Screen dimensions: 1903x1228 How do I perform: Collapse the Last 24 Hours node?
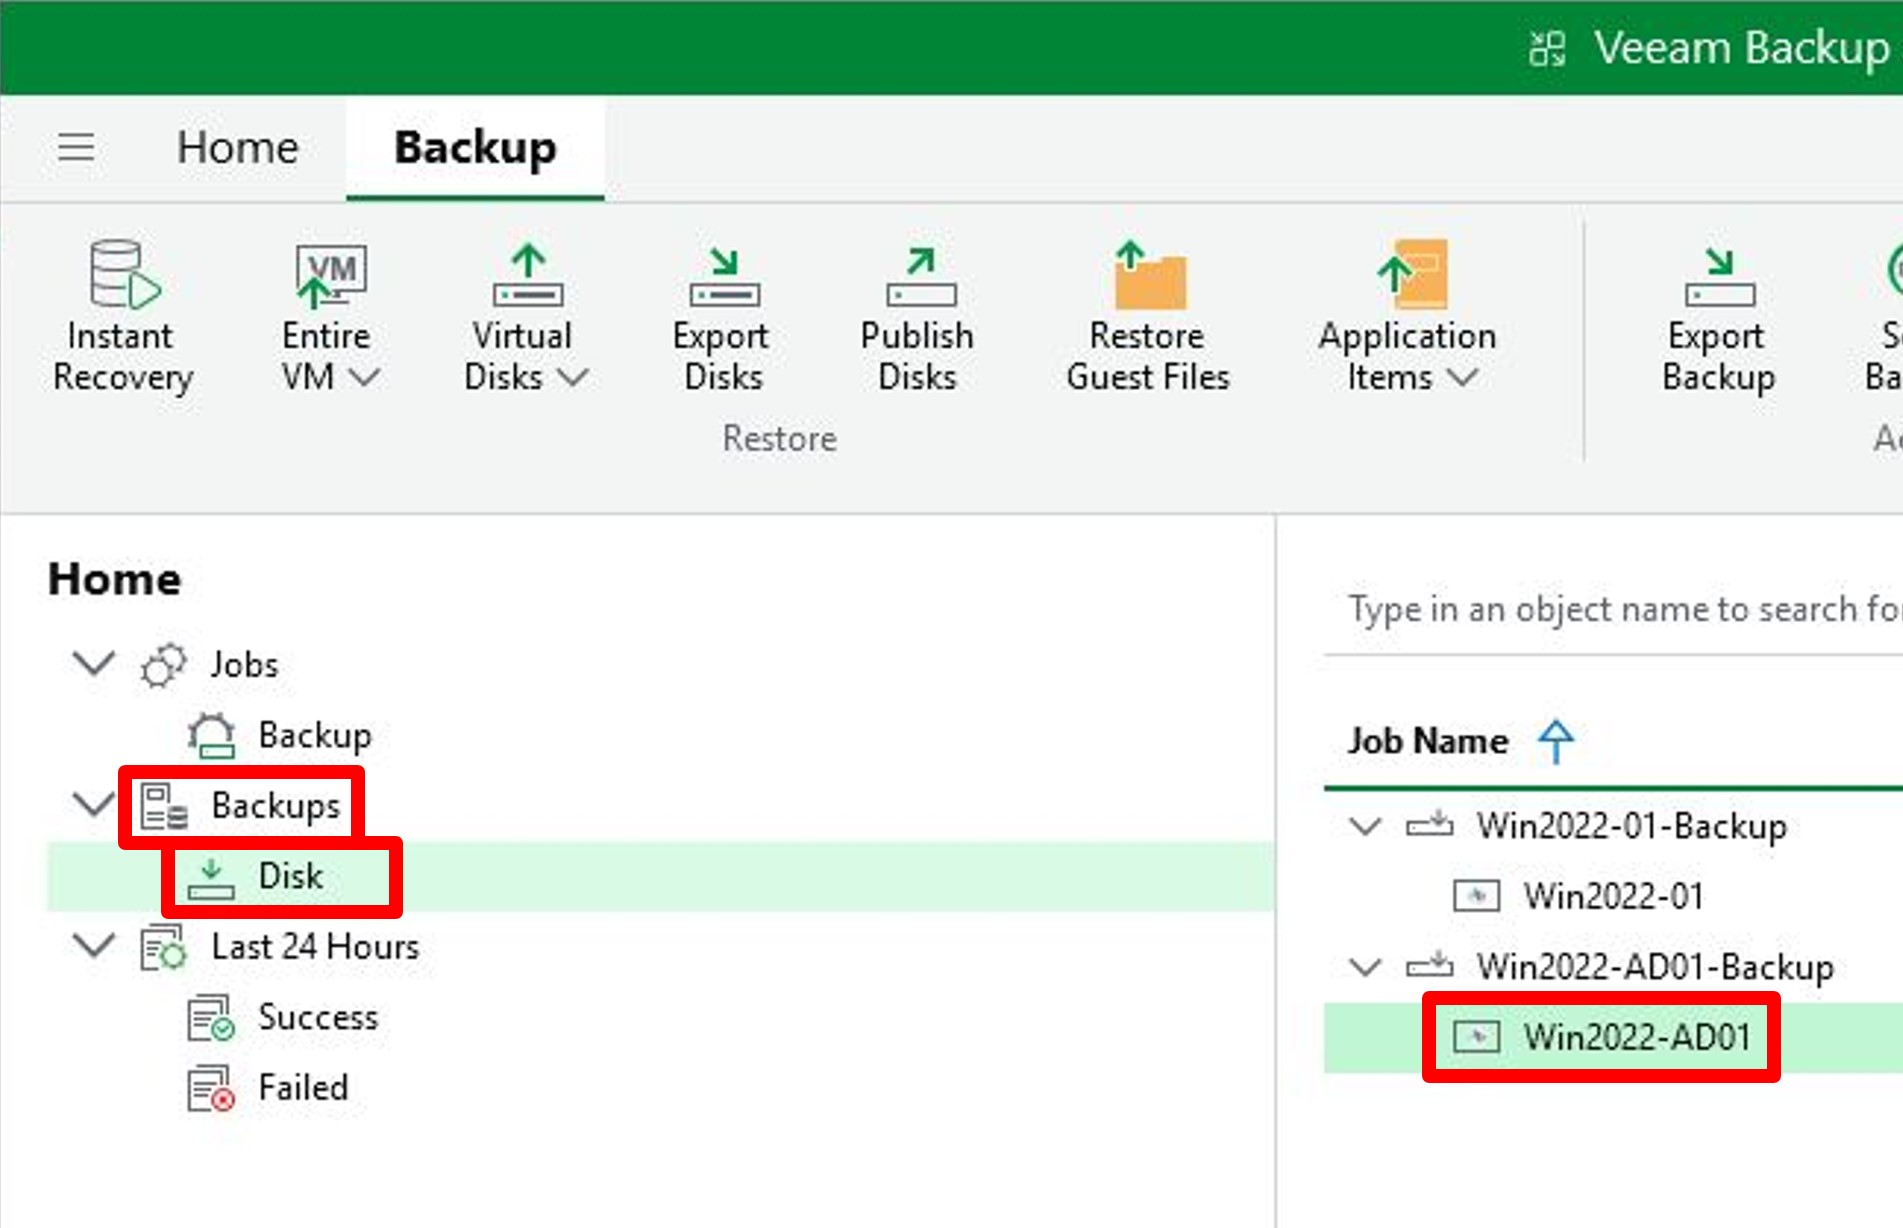[x=94, y=944]
